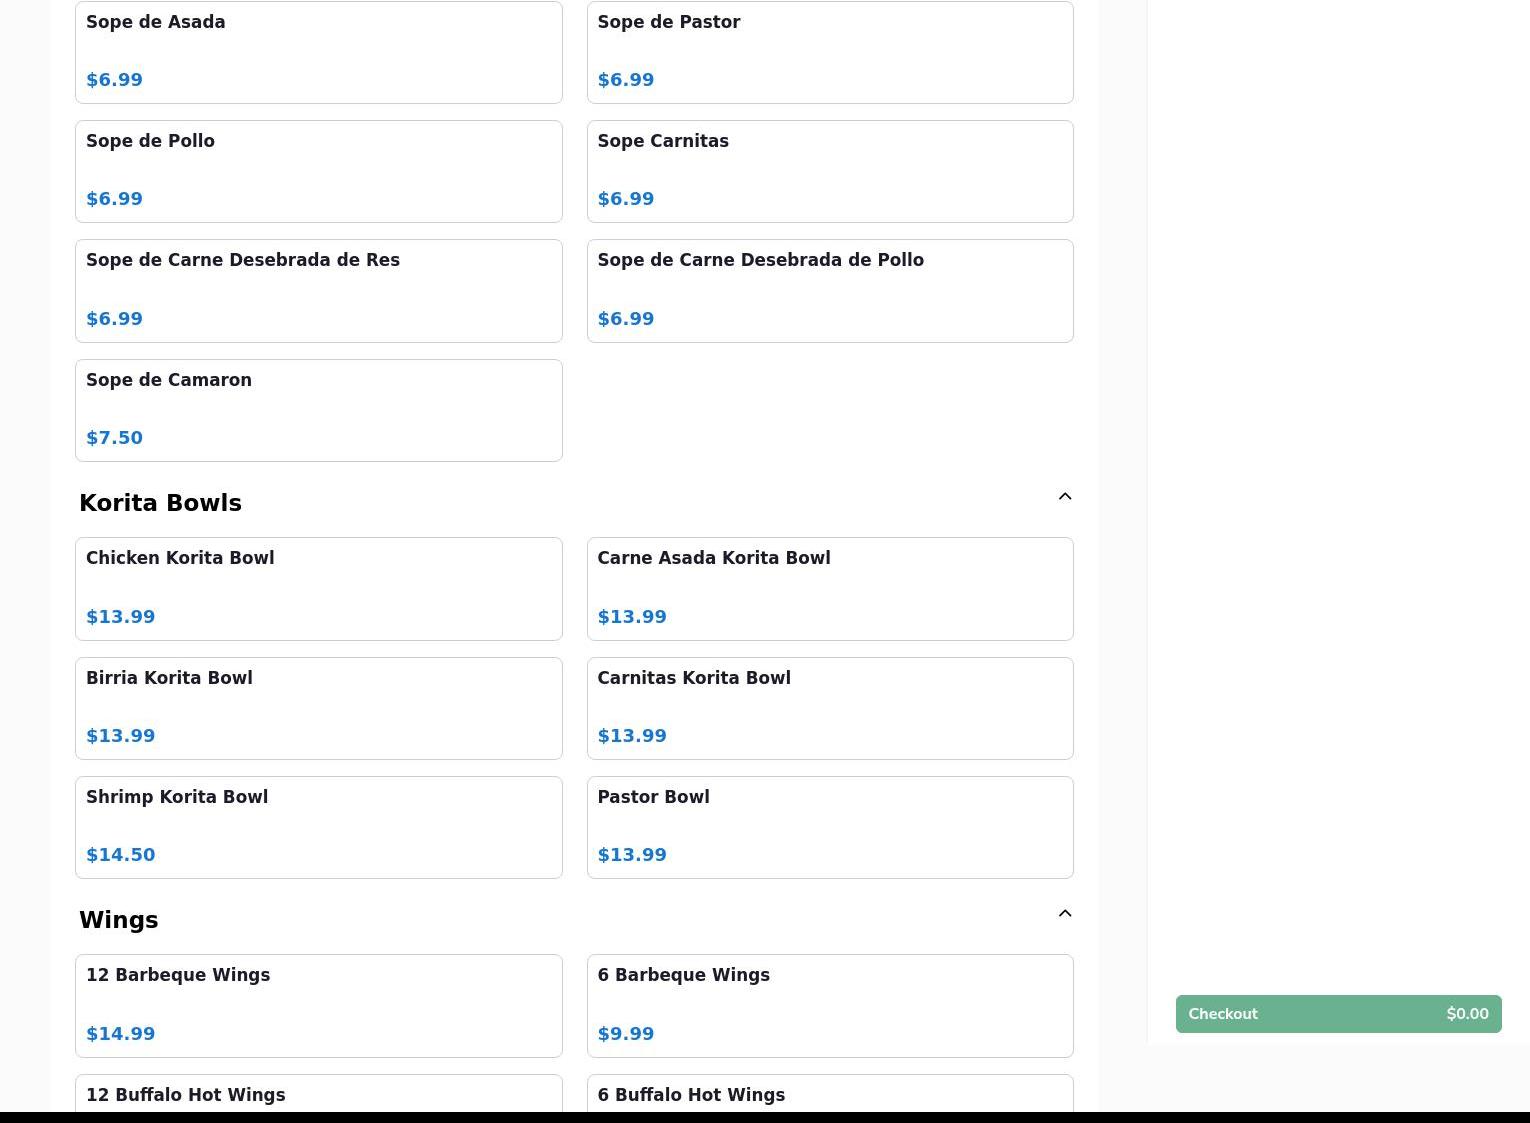Viewport: 1530px width, 1123px height.
Task: Click the Wings heading text
Action: click(119, 920)
